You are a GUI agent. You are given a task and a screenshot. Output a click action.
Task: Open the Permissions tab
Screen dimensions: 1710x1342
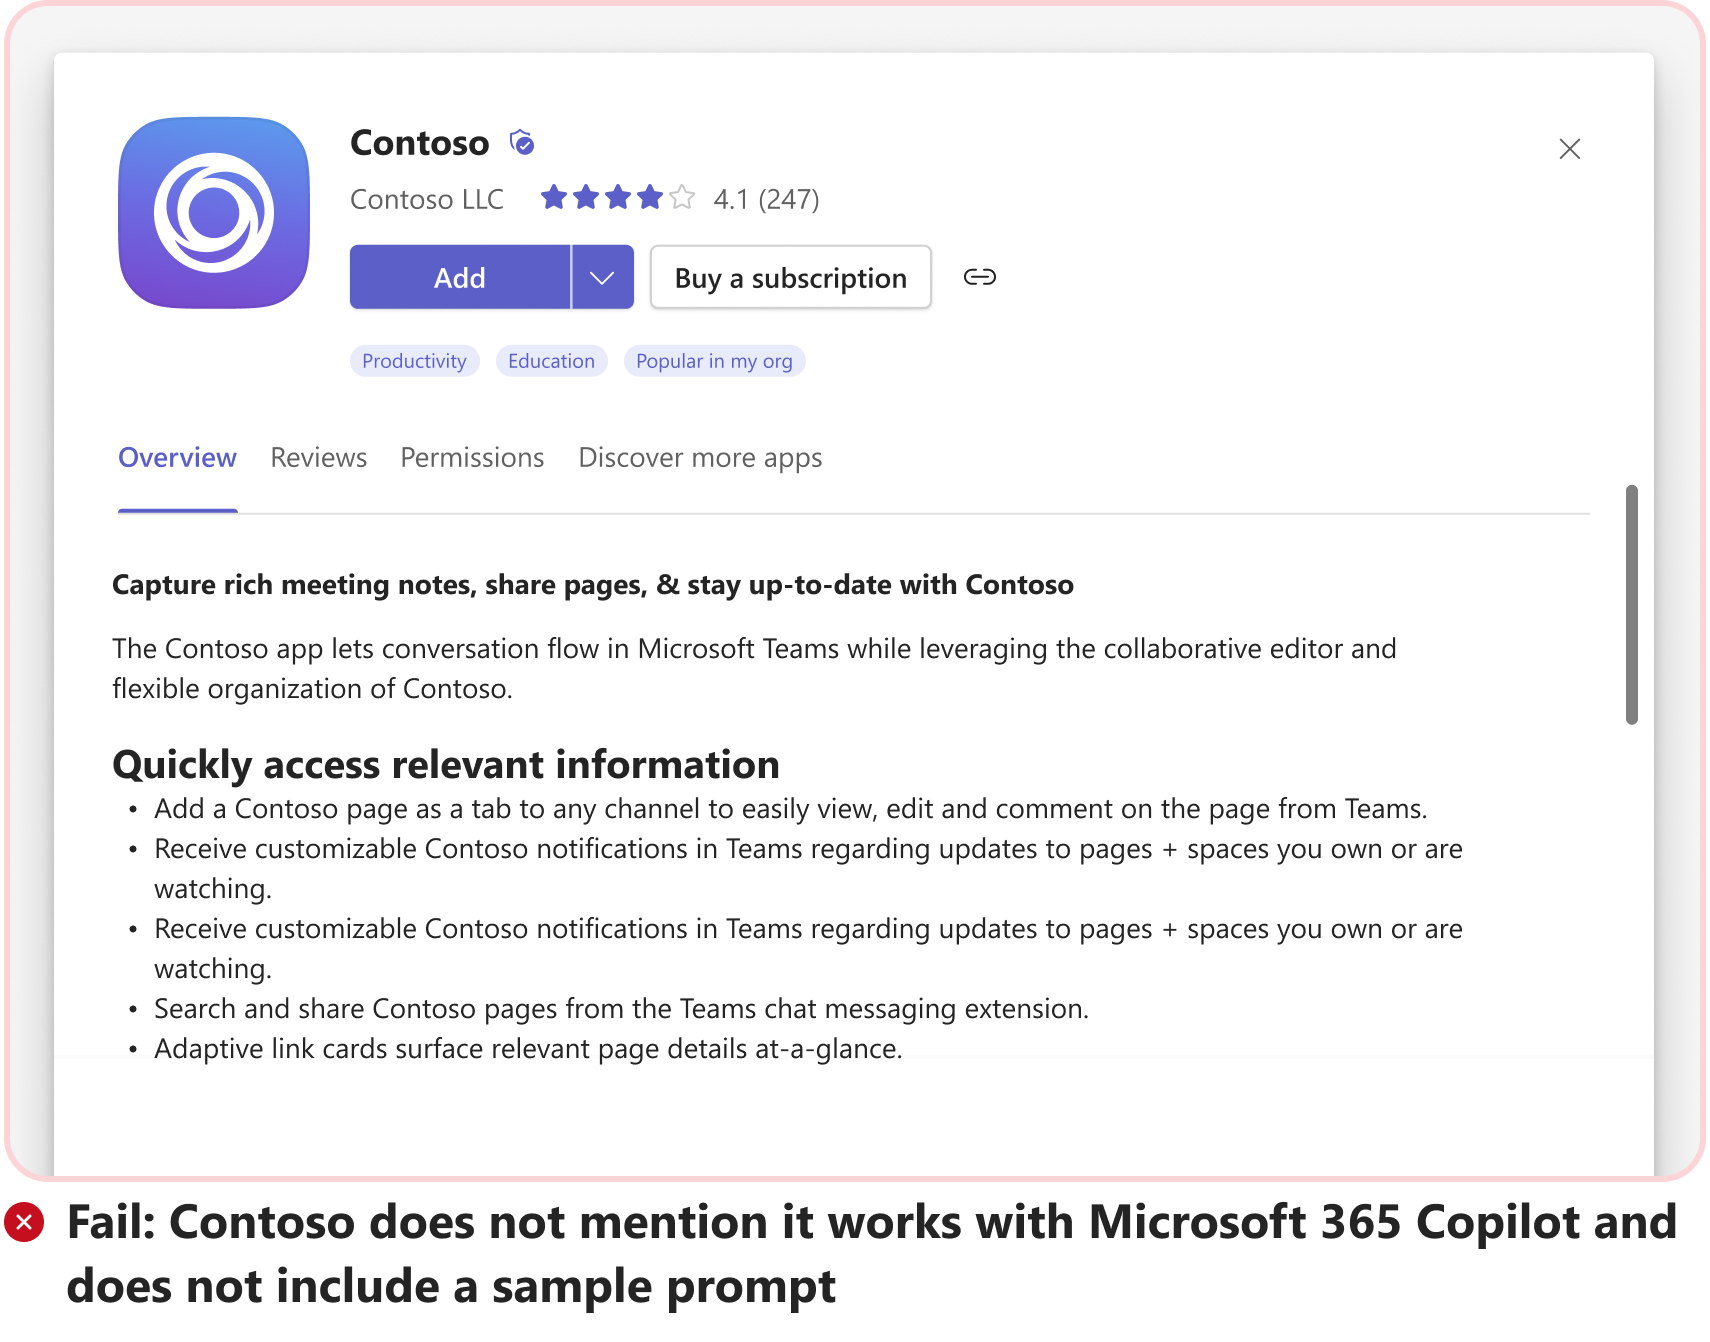point(472,458)
